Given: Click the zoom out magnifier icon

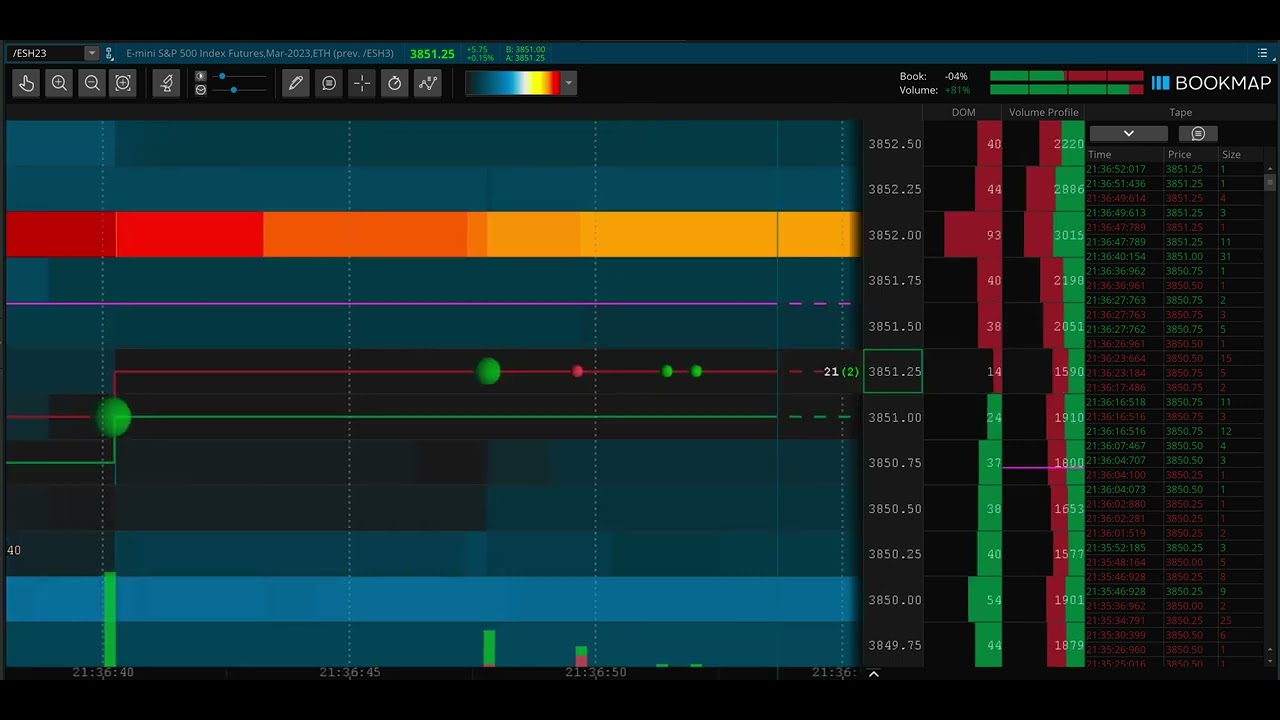Looking at the screenshot, I should (92, 84).
